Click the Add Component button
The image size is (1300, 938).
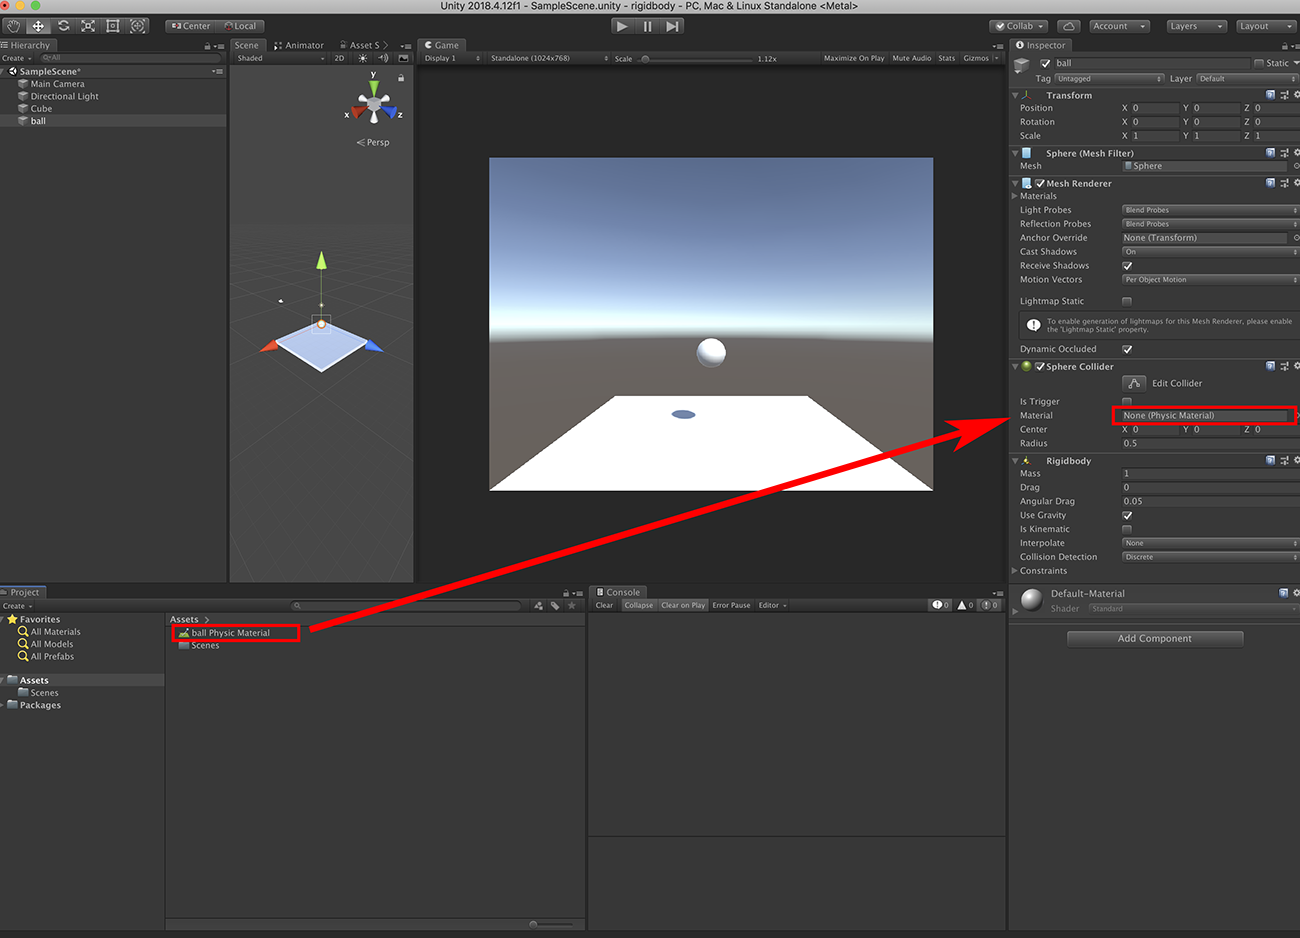[1155, 638]
